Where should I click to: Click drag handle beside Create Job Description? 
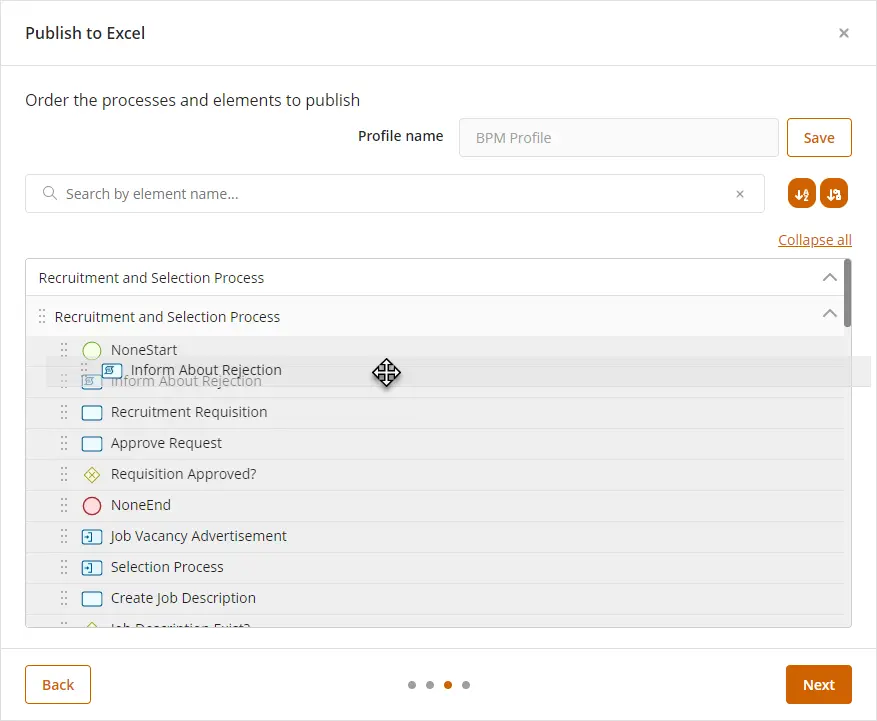(64, 599)
